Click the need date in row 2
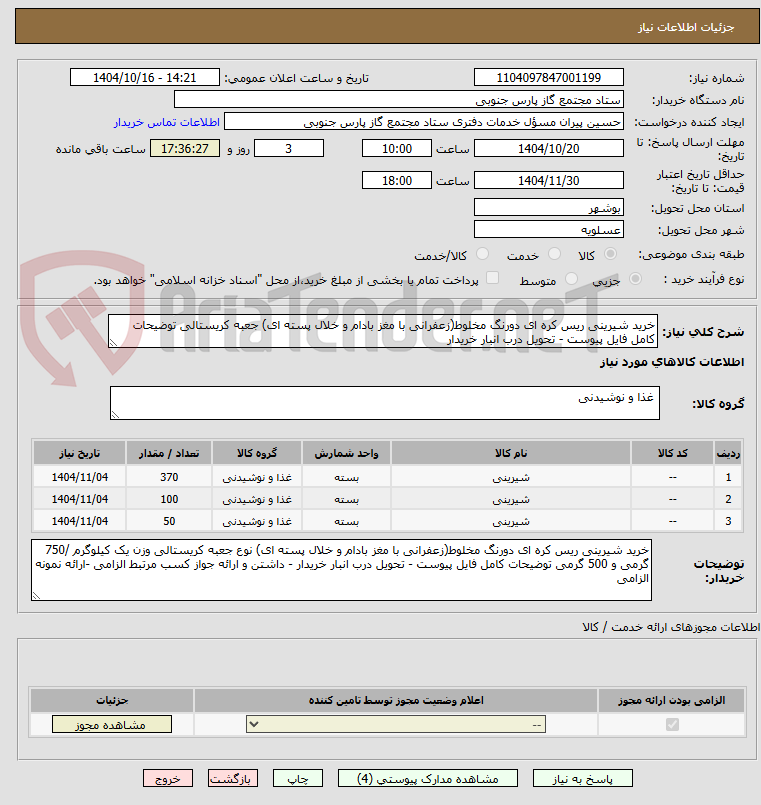This screenshot has height=805, width=761. [80, 499]
